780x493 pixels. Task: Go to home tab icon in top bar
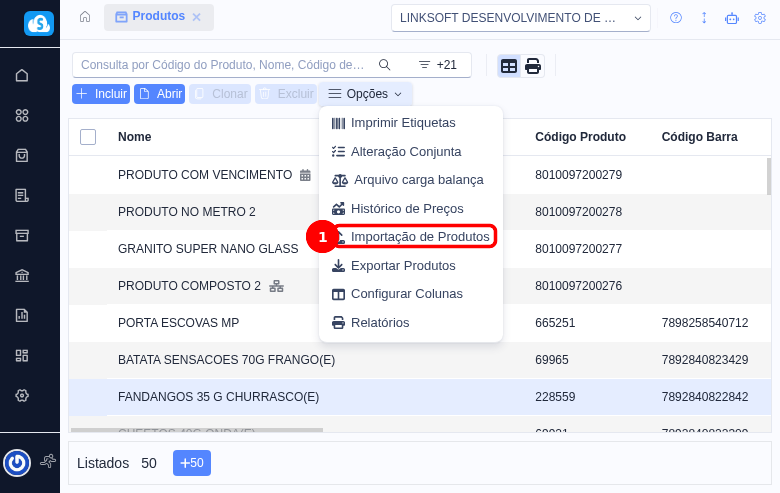[85, 17]
